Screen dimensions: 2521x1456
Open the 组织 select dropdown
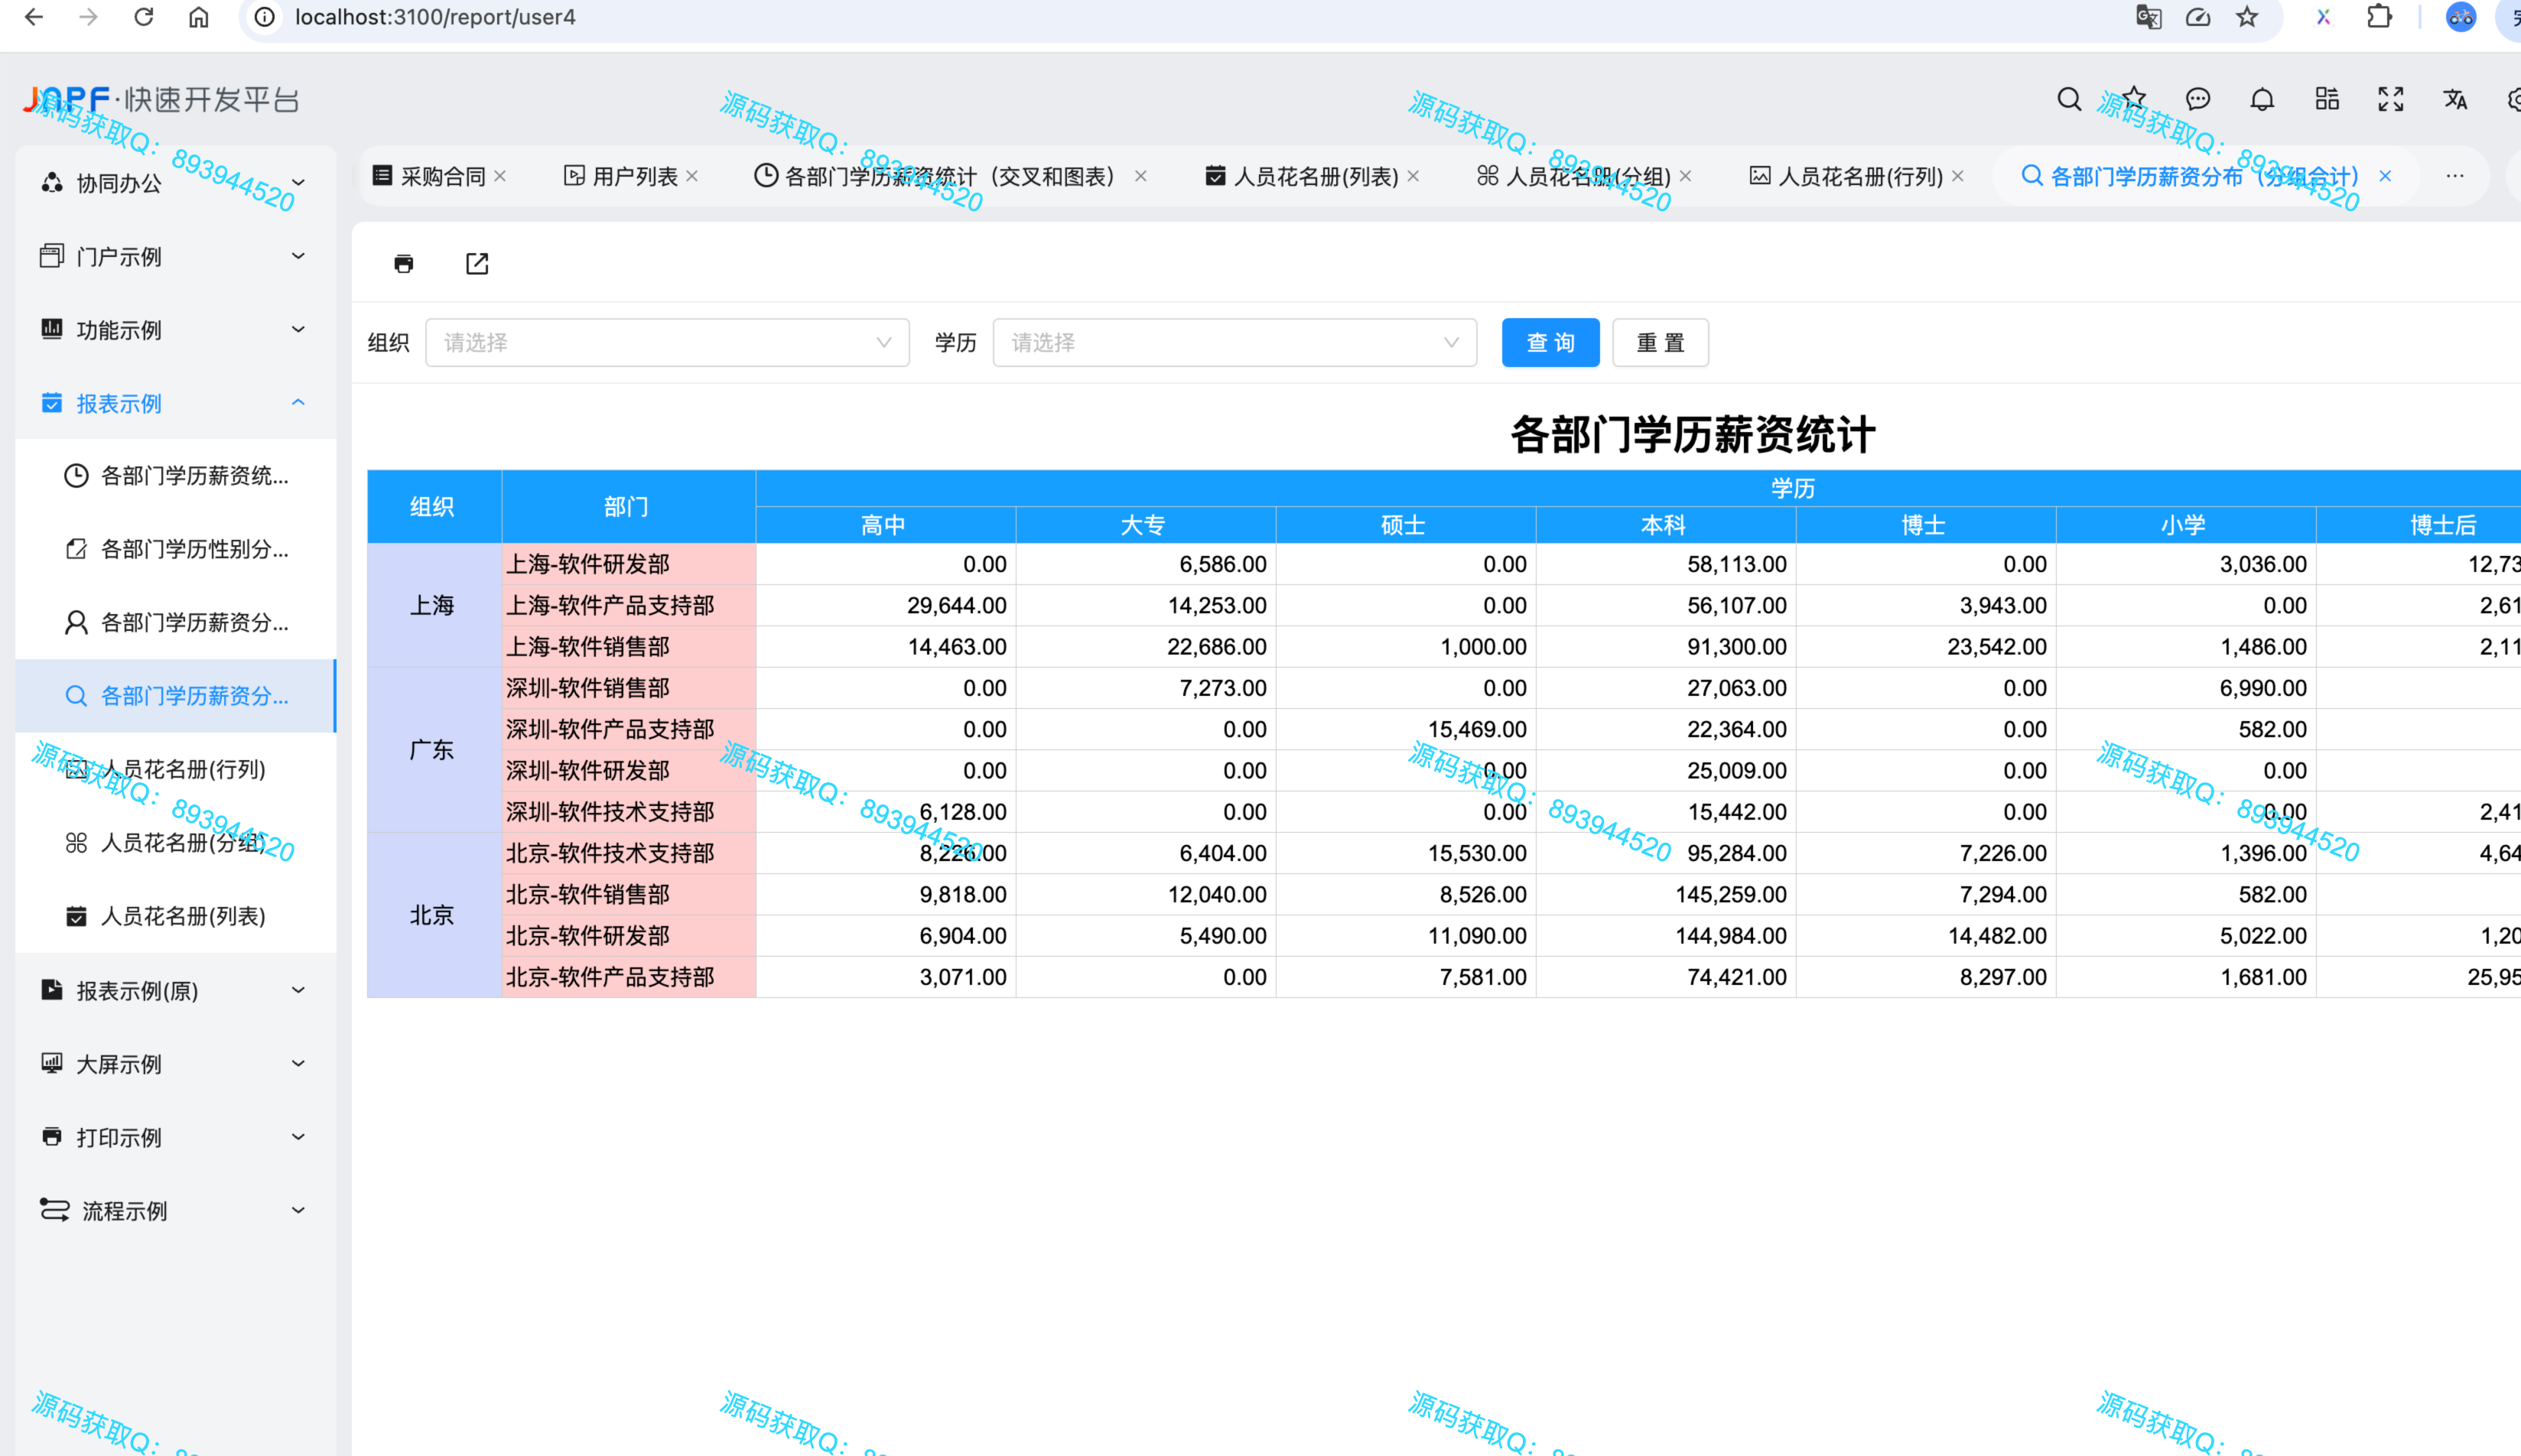[667, 343]
